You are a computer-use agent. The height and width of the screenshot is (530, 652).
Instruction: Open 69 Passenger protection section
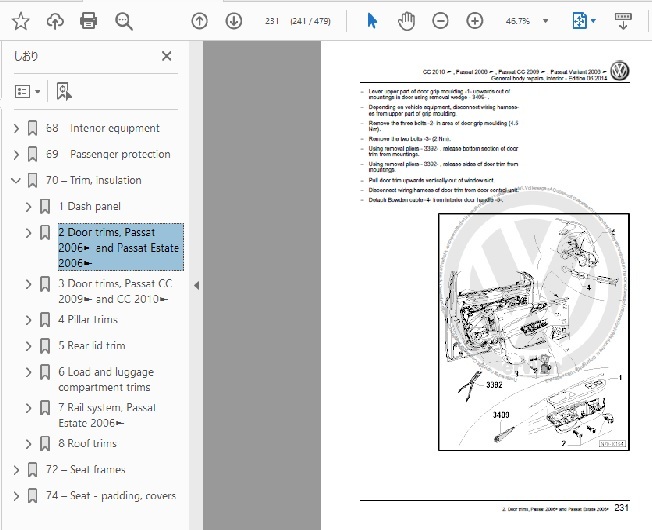coord(108,154)
